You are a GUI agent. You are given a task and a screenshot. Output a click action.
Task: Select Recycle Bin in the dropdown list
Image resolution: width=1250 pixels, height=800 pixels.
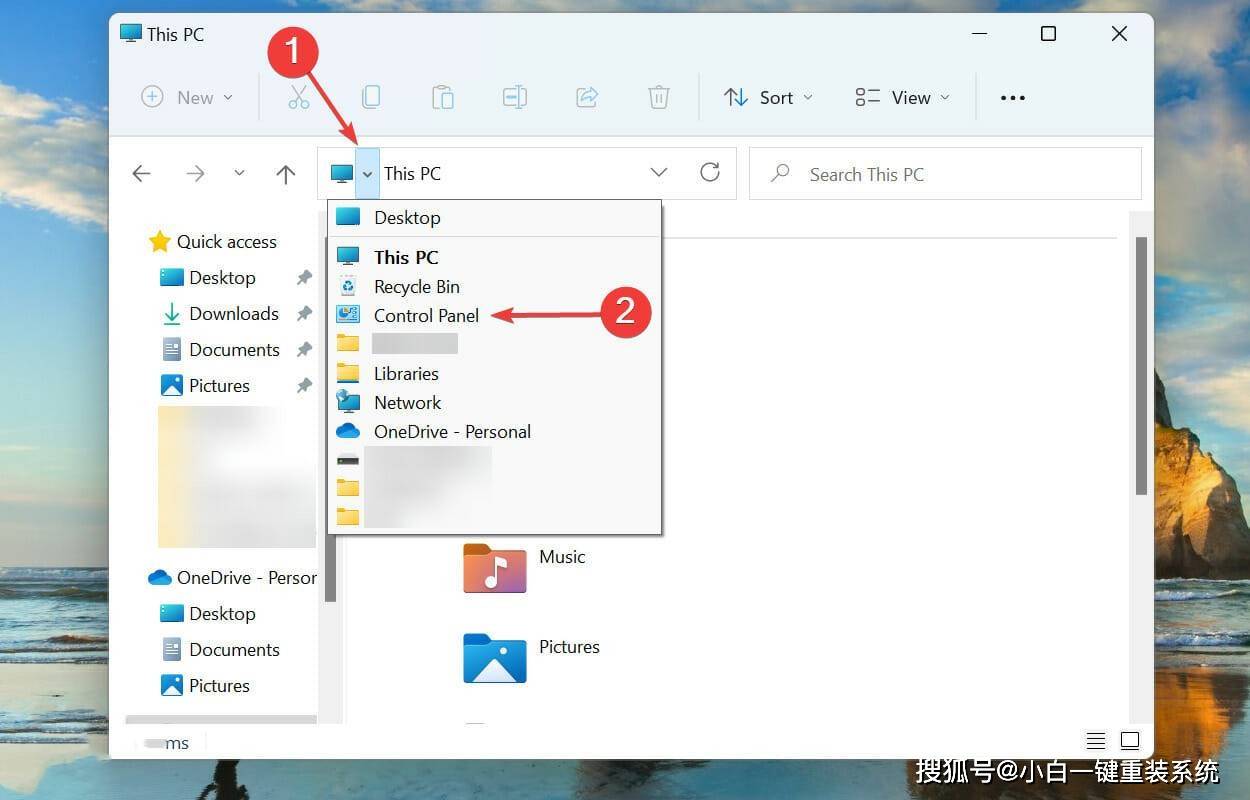(x=495, y=287)
